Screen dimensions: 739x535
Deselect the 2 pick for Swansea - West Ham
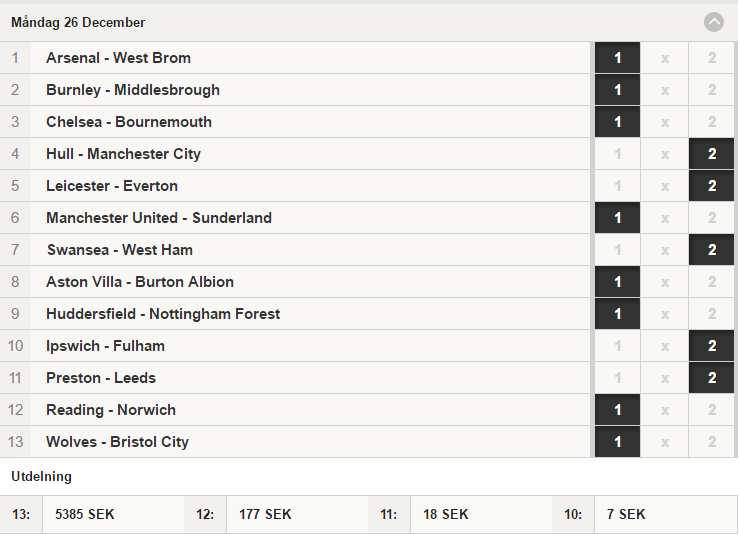point(712,250)
